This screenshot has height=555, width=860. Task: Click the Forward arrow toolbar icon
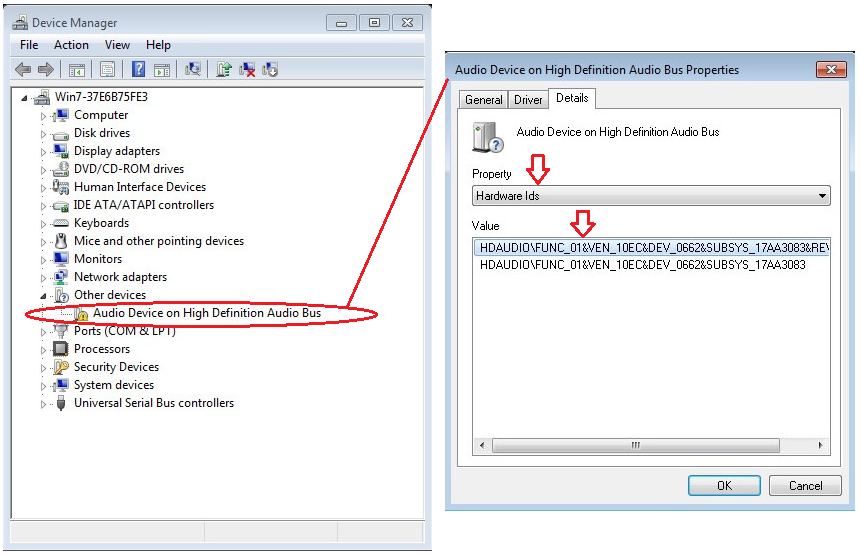(x=46, y=70)
